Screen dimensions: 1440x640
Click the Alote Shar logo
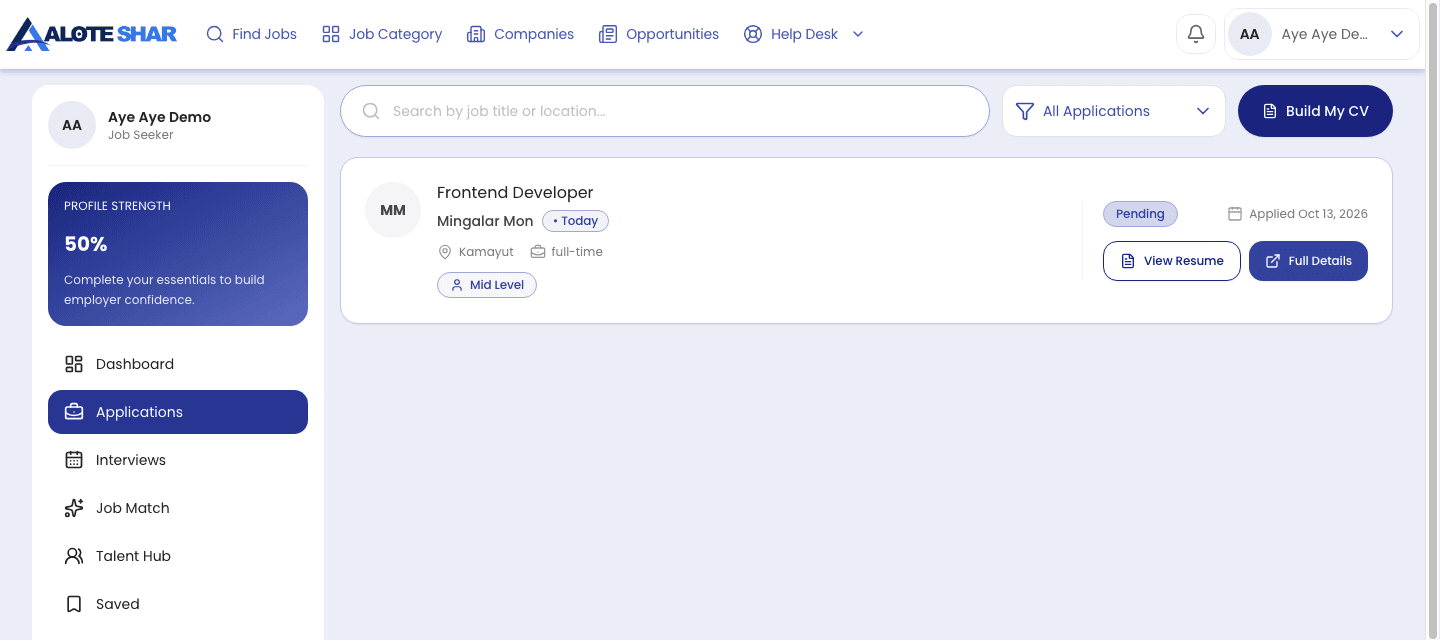point(92,34)
